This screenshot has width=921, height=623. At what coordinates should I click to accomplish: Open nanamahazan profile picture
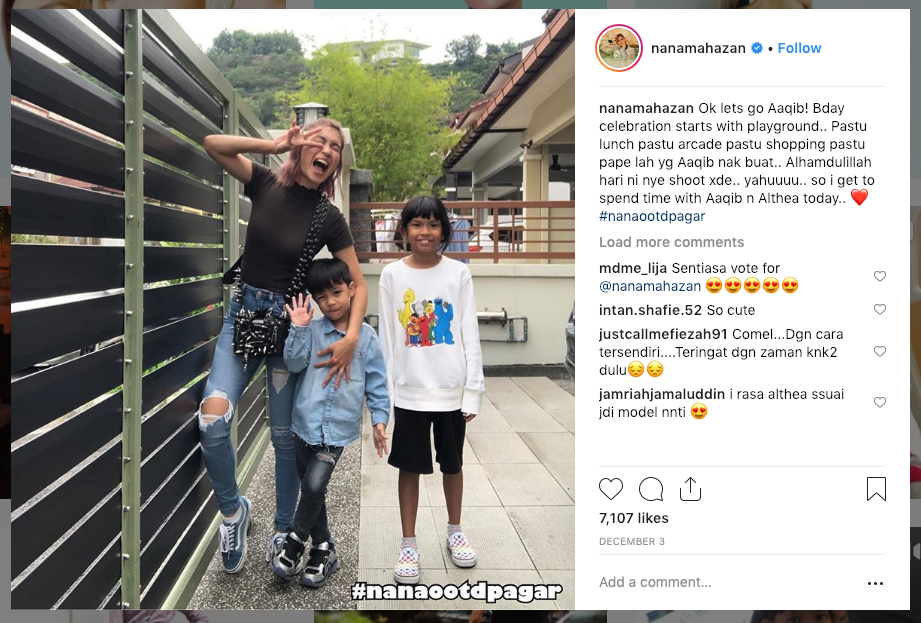tap(619, 48)
